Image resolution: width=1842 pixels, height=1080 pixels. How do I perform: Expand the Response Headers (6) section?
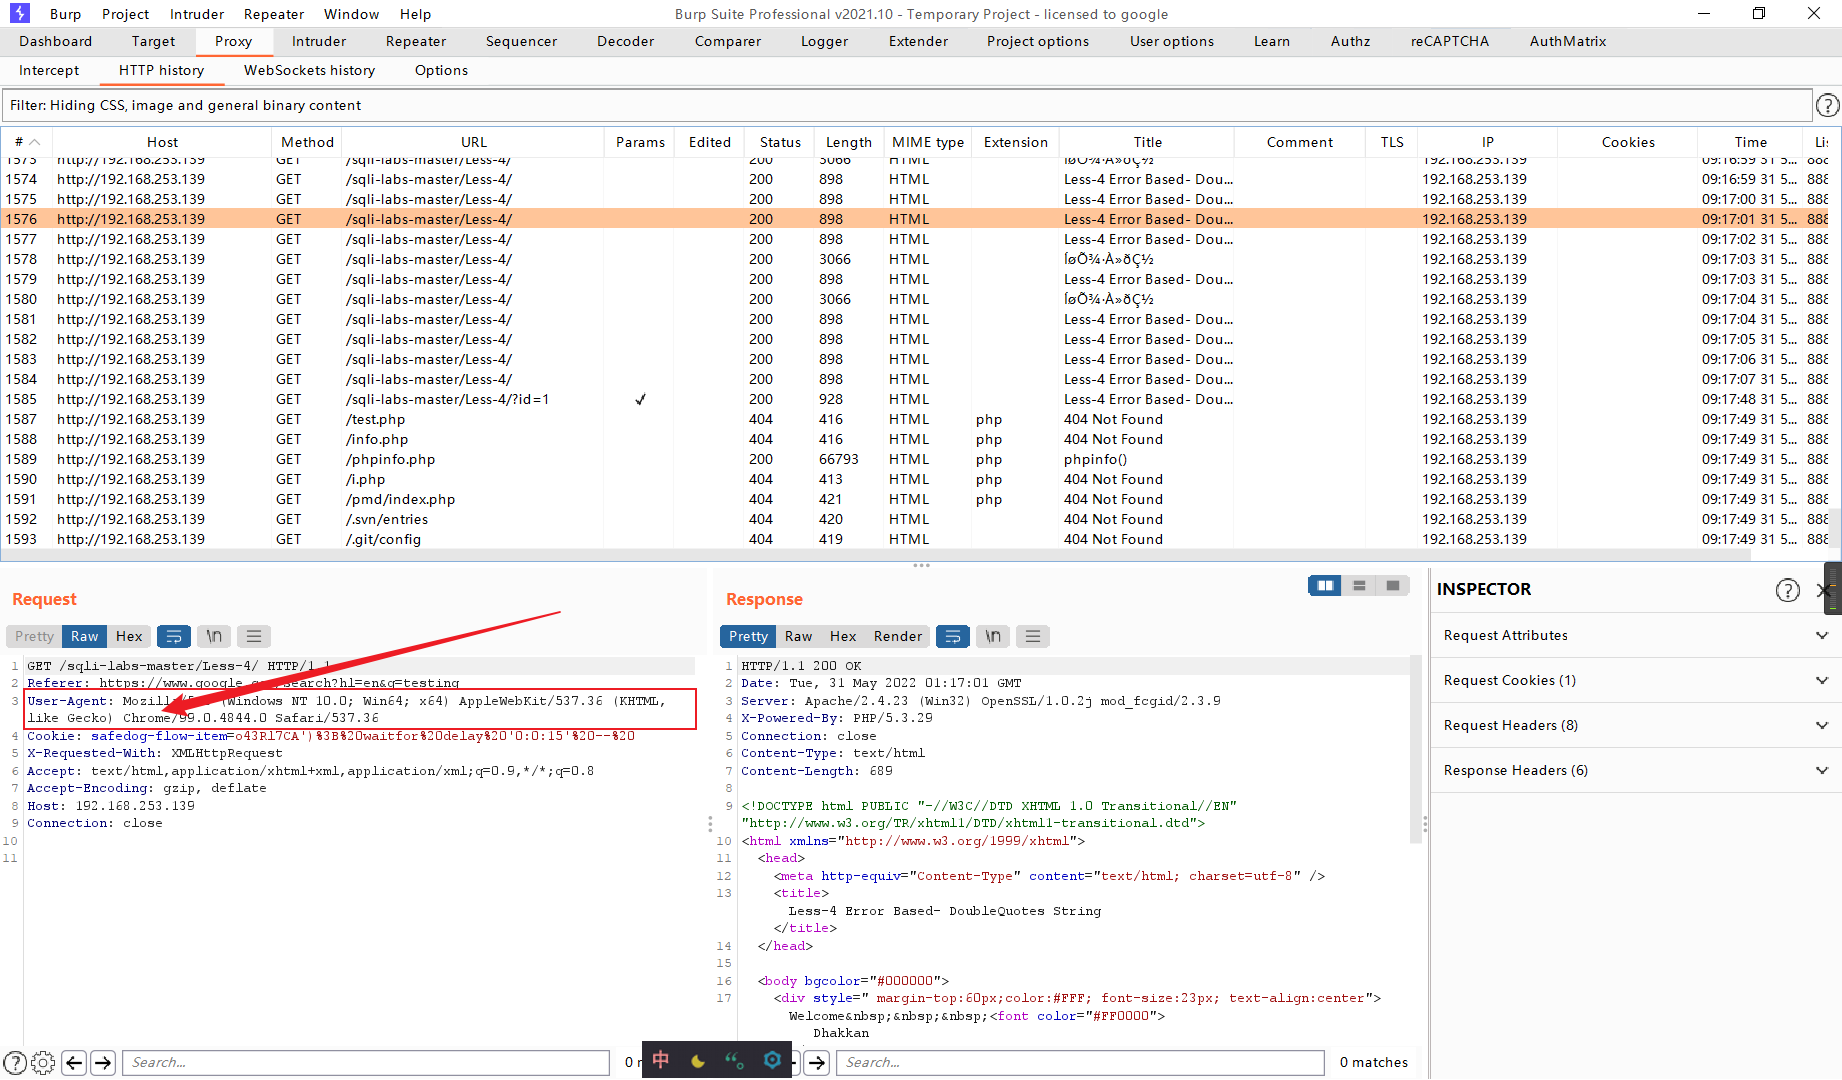pos(1636,770)
